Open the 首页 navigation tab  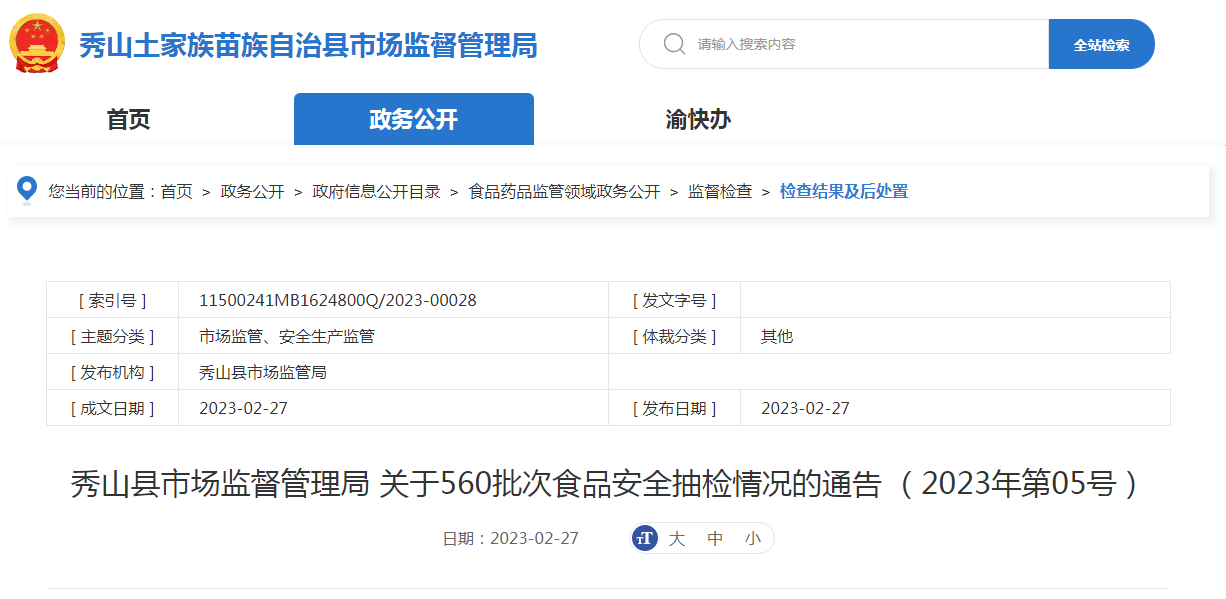128,120
